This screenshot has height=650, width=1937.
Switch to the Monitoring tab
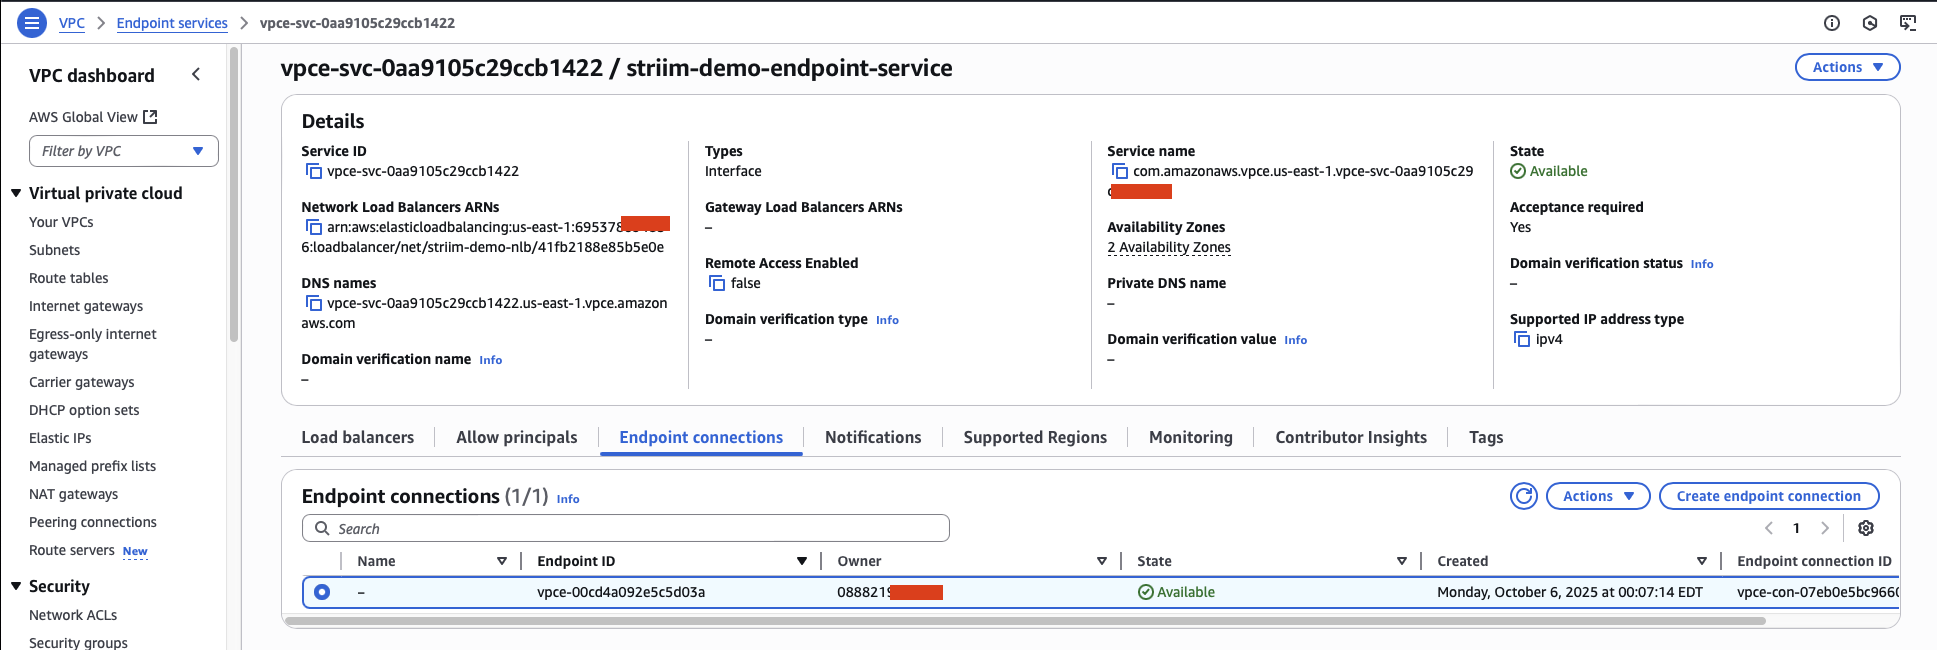tap(1190, 437)
